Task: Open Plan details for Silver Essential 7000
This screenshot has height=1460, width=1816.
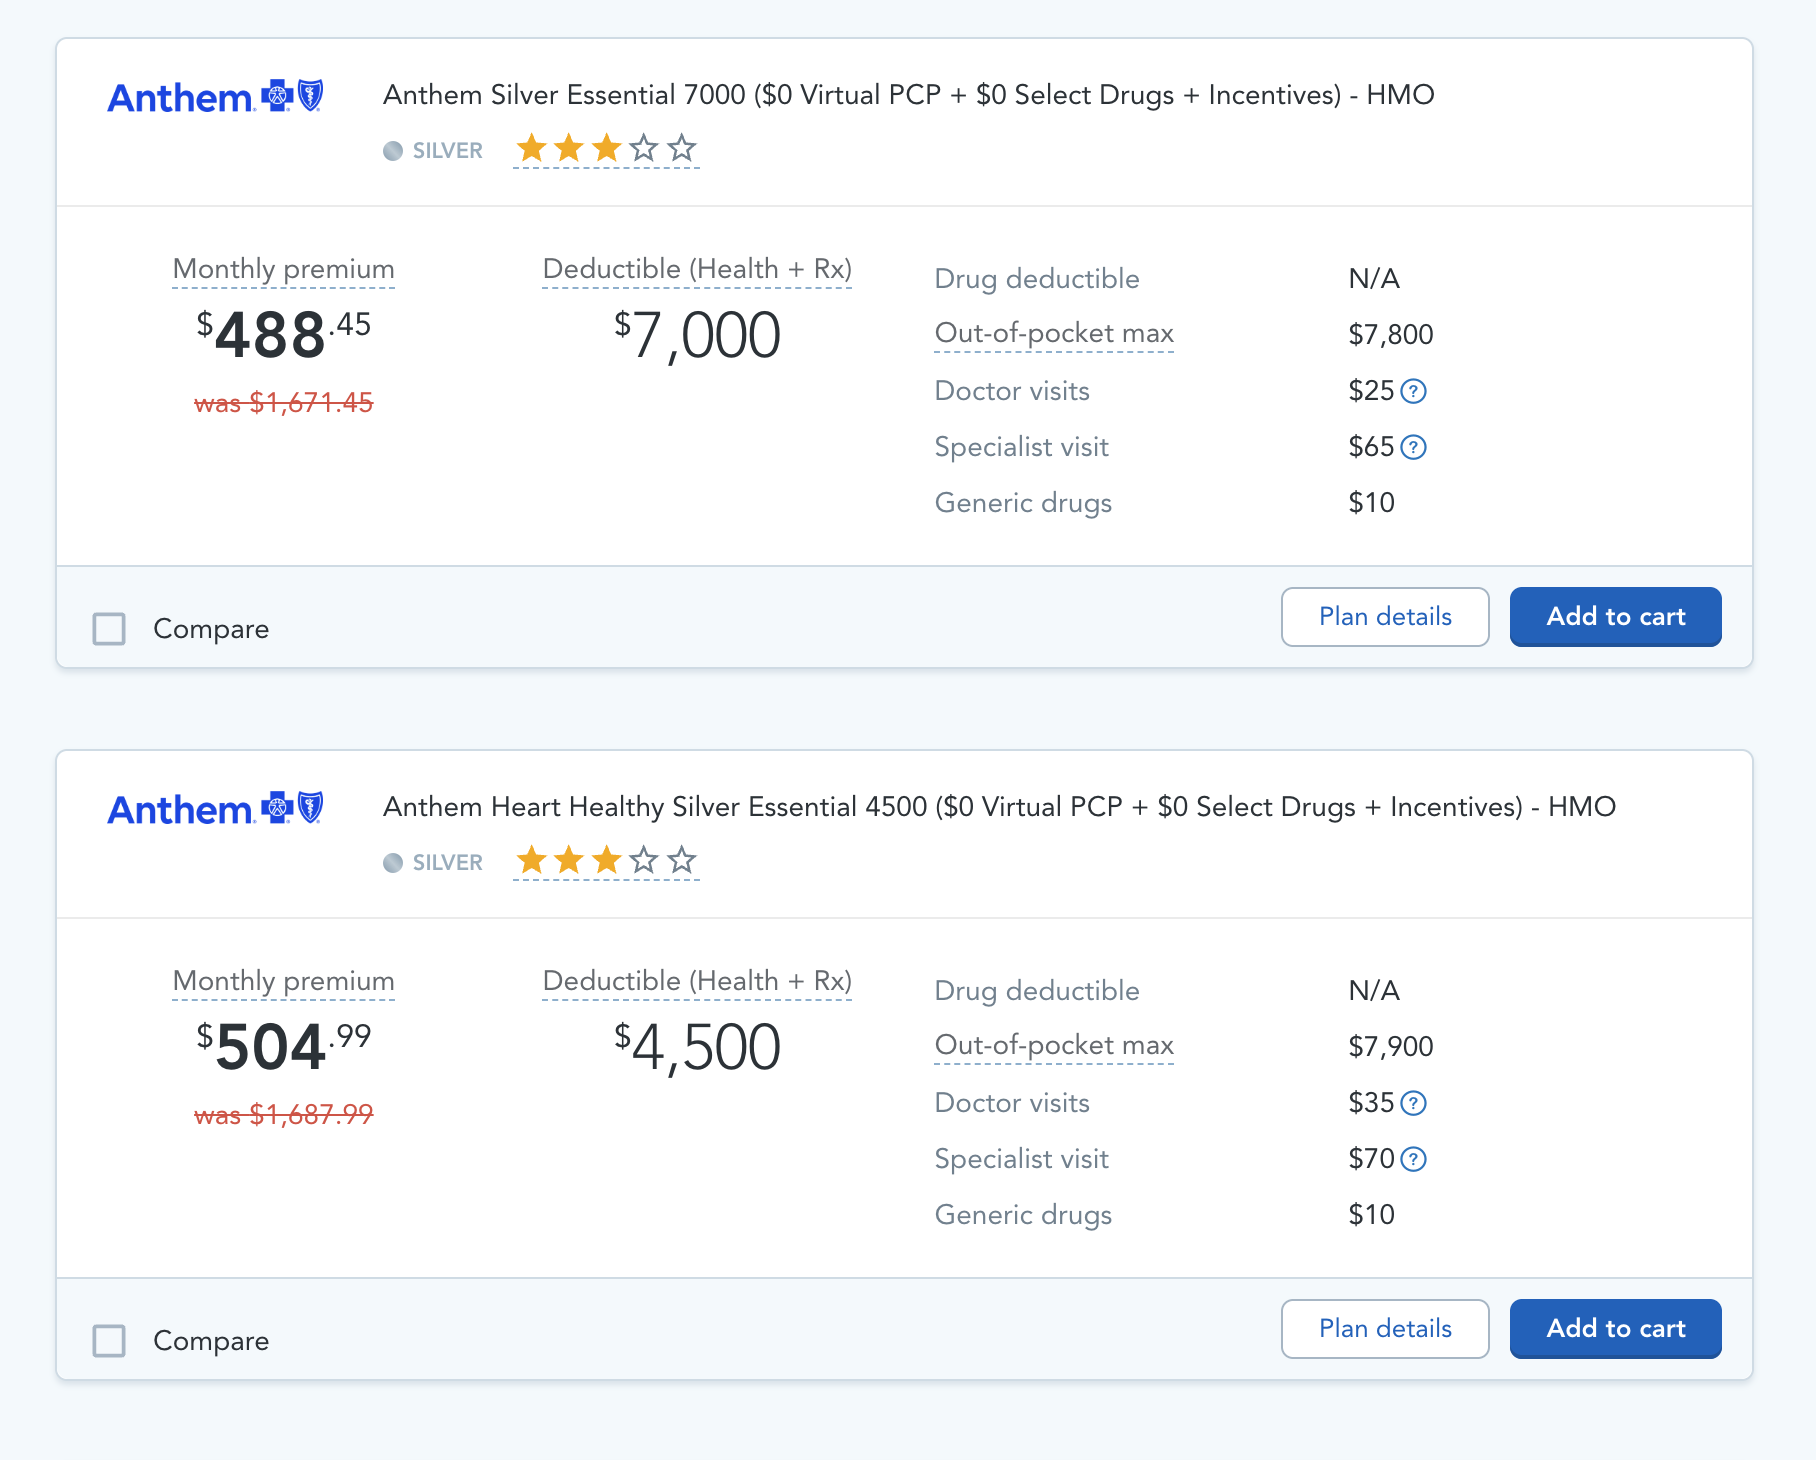Action: 1384,617
